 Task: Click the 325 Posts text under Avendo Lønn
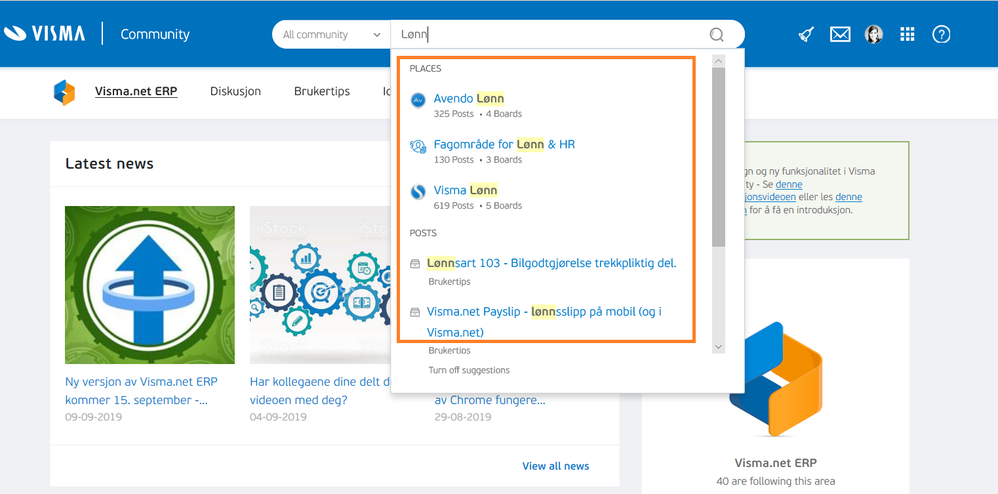454,114
